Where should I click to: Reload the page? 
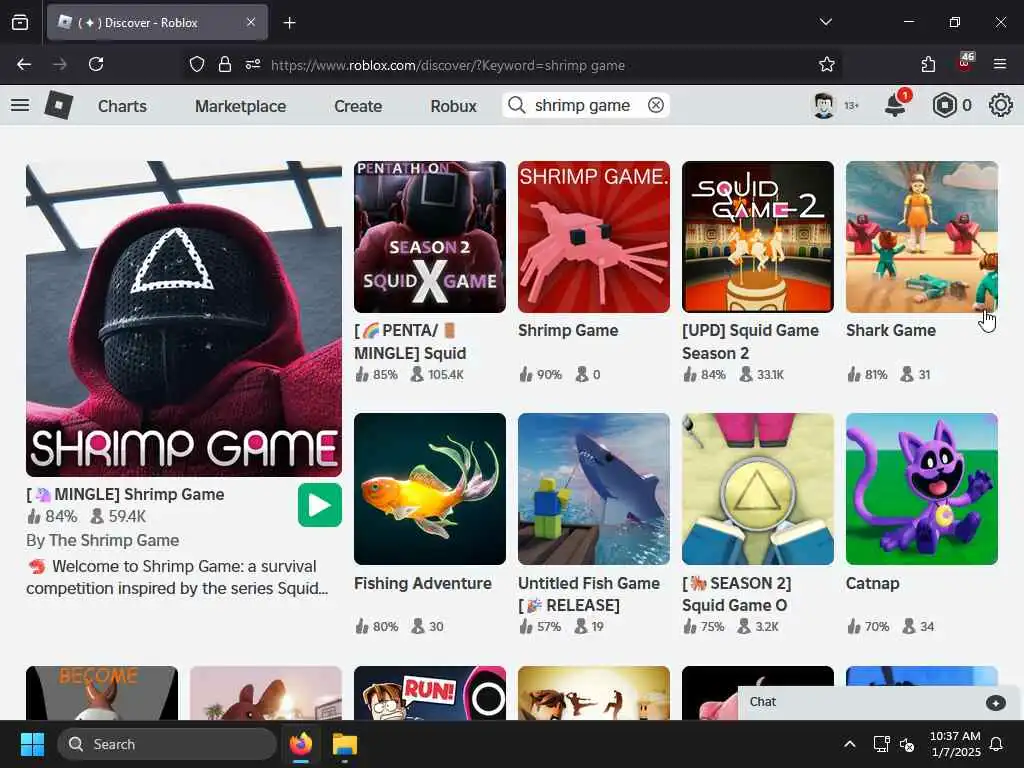96,65
